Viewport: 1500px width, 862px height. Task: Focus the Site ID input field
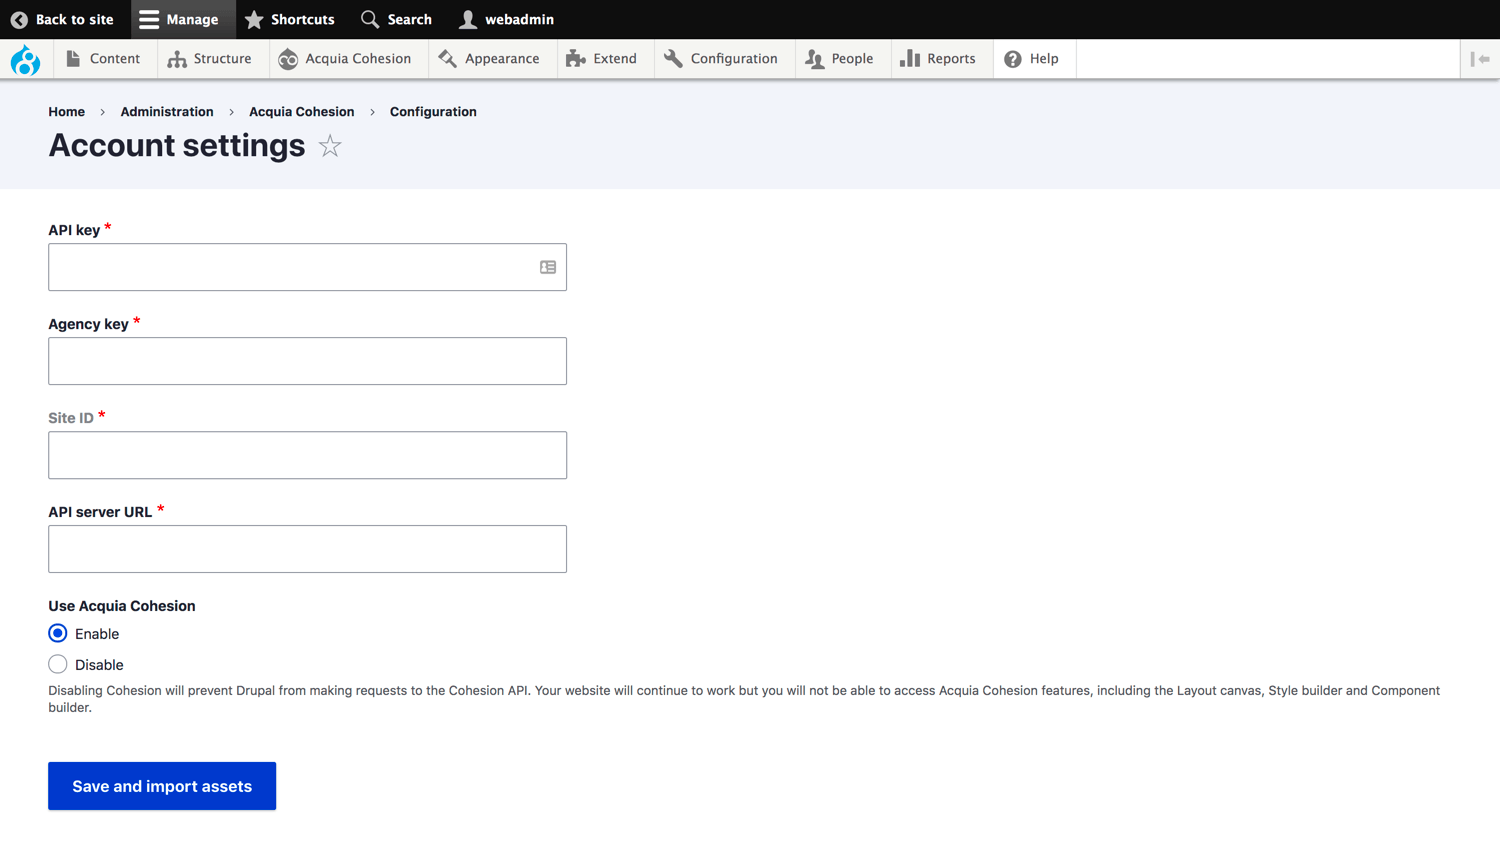pos(307,455)
